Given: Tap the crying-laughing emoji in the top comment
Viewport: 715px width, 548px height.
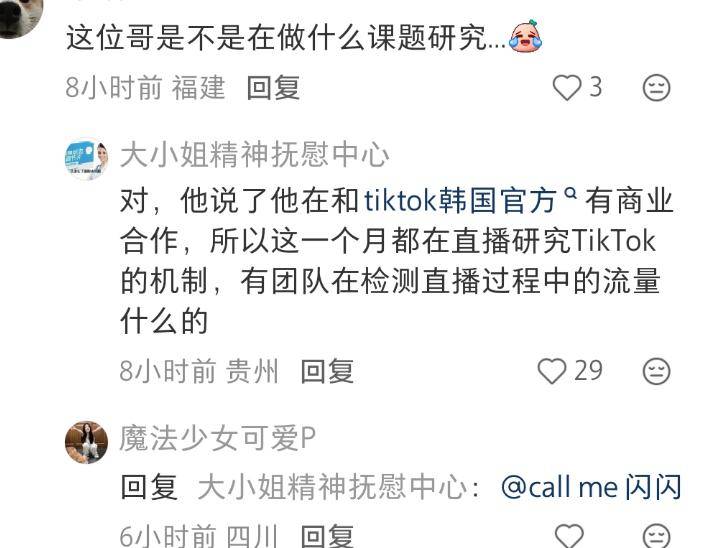Looking at the screenshot, I should [525, 36].
